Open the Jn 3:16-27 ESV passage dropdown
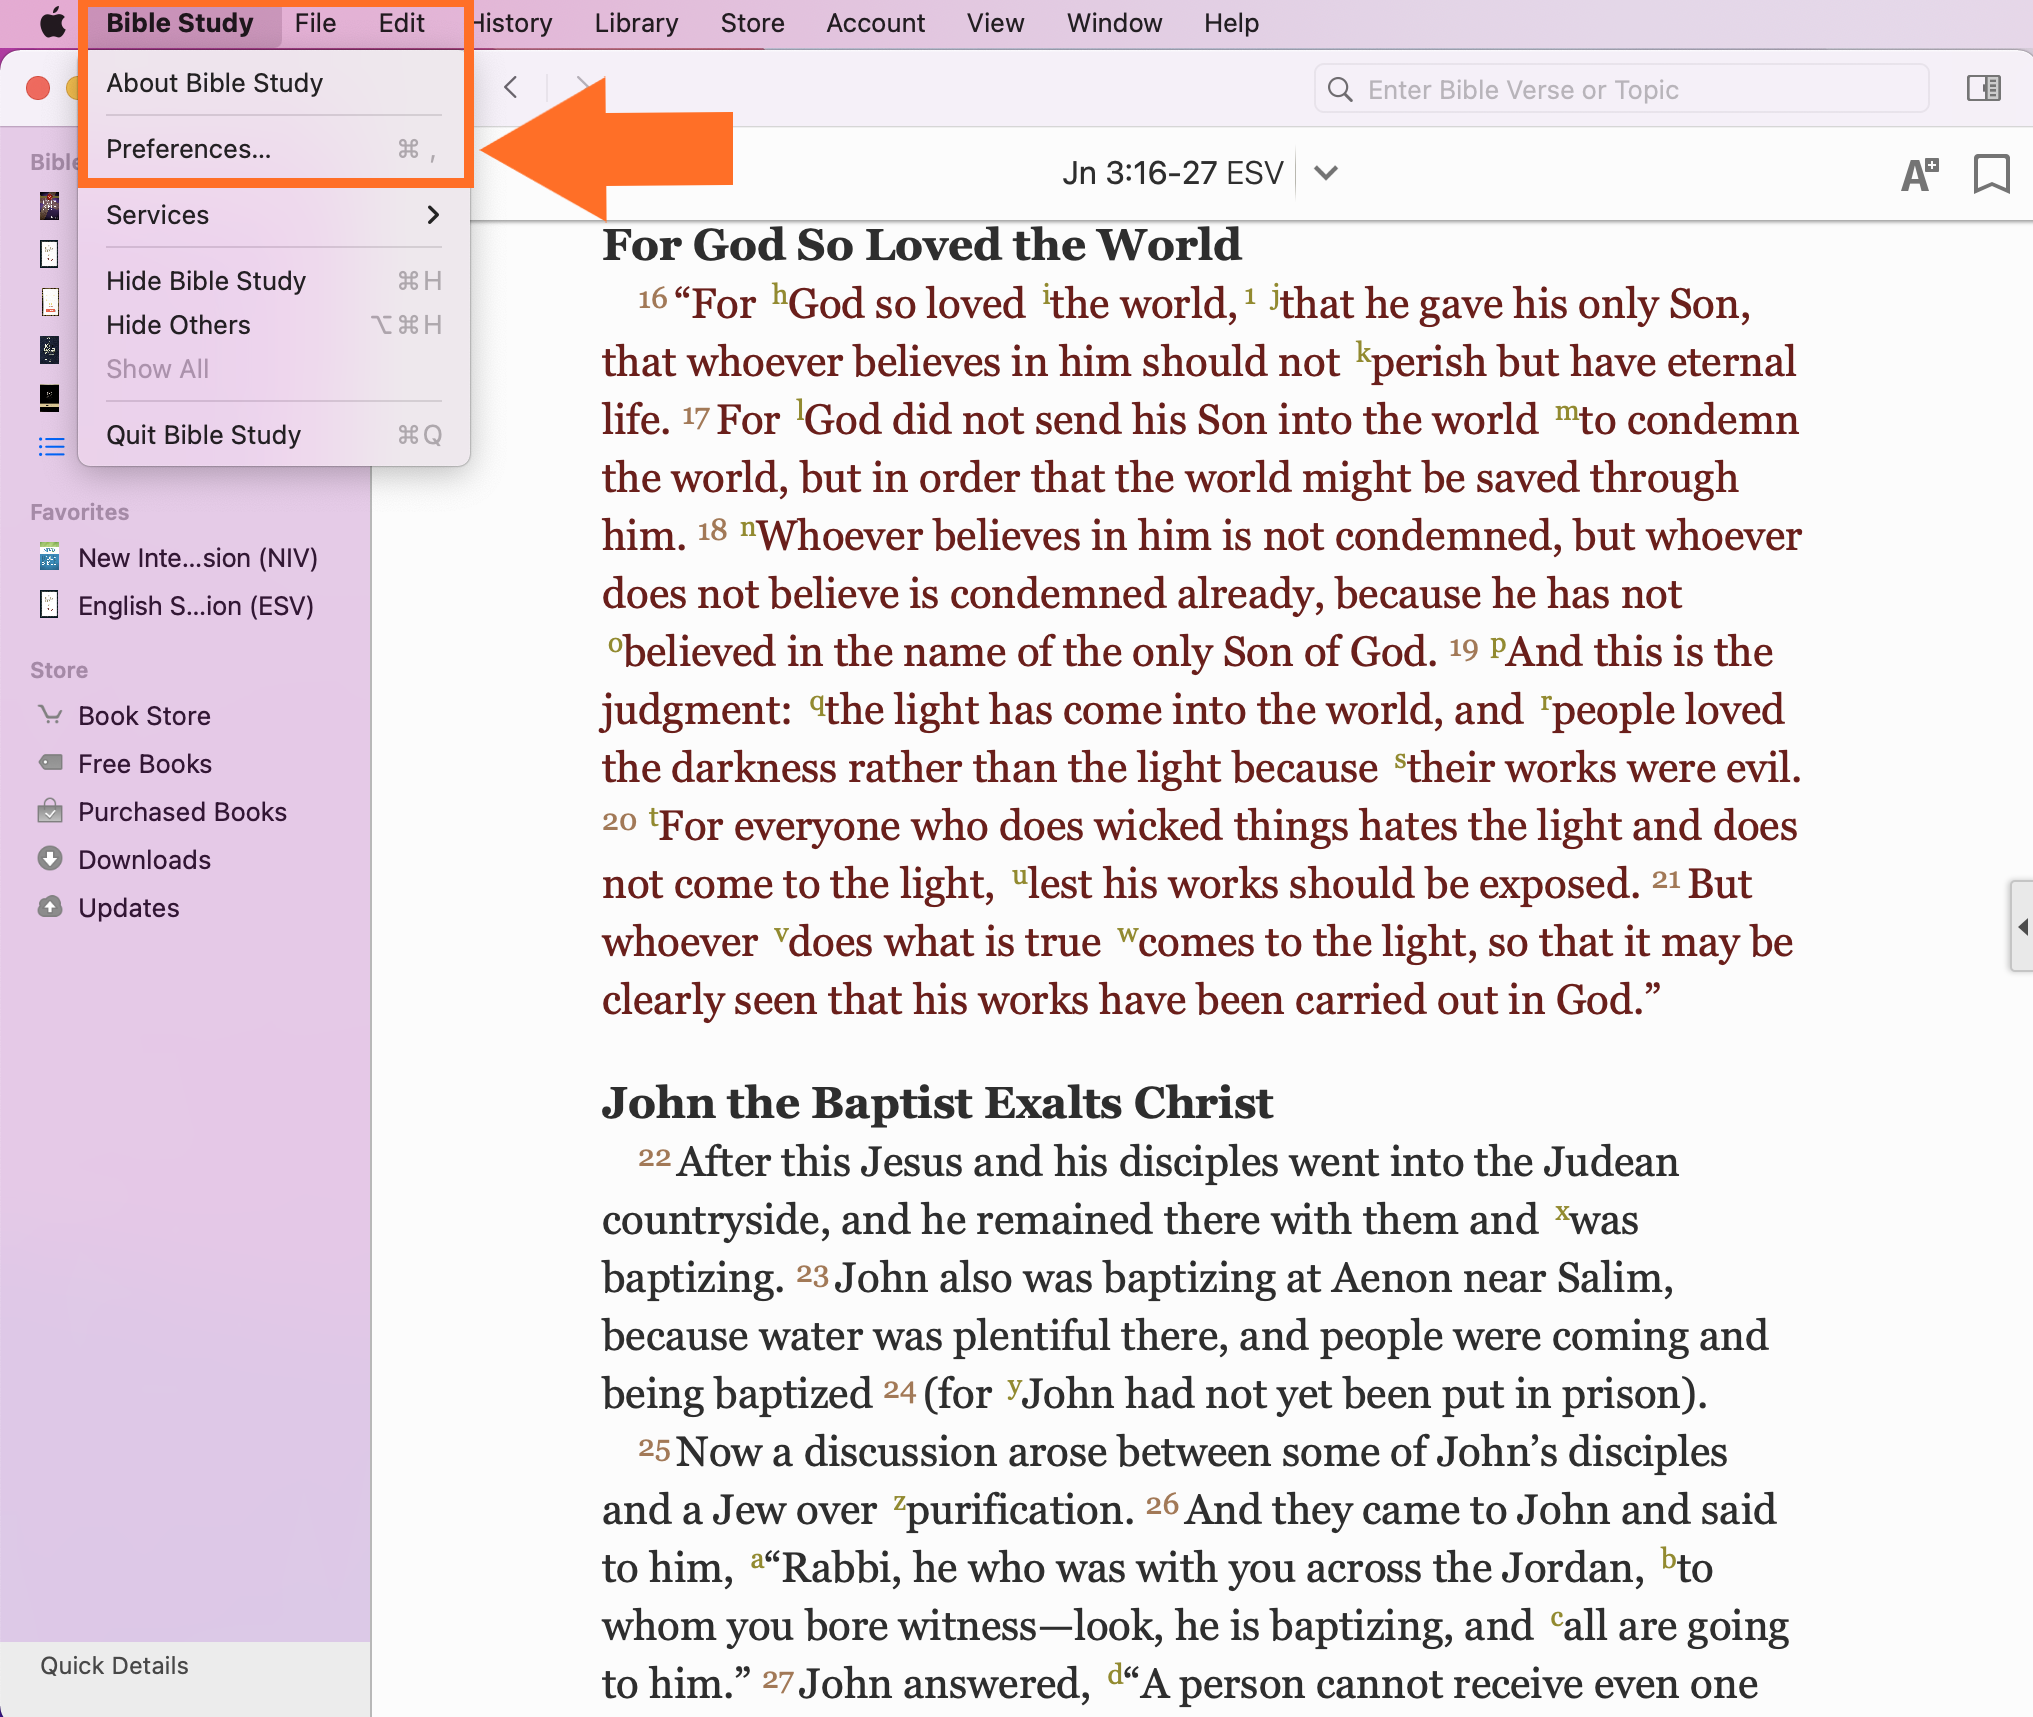 [1325, 173]
